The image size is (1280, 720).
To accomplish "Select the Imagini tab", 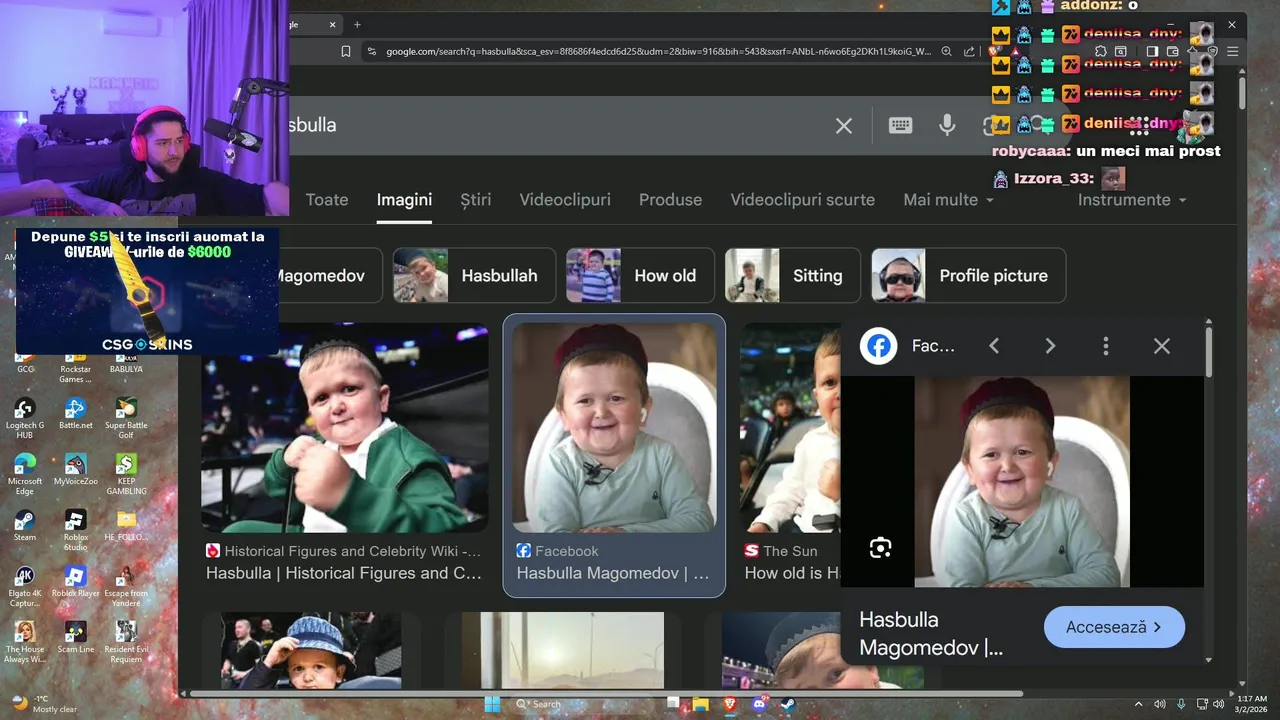I will point(404,200).
